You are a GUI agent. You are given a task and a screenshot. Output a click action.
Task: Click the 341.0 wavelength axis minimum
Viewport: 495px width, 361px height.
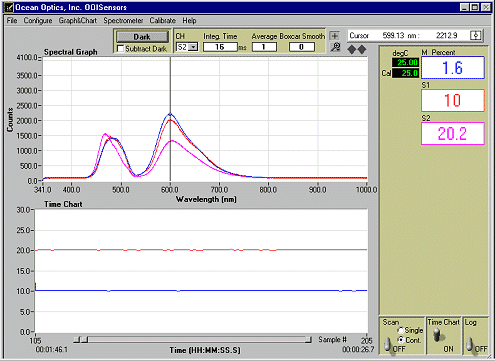[43, 190]
